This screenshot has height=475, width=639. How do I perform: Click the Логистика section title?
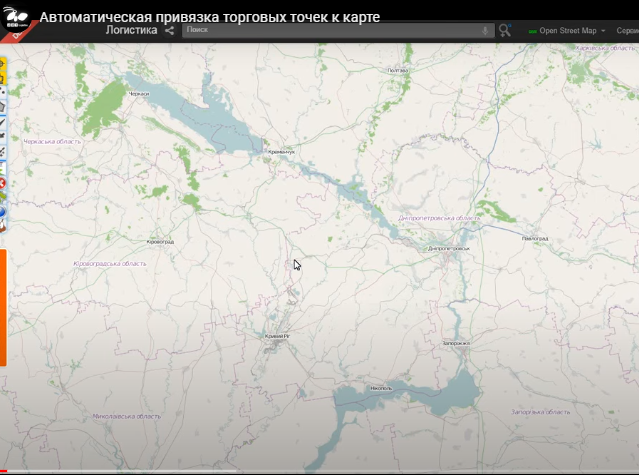click(131, 30)
